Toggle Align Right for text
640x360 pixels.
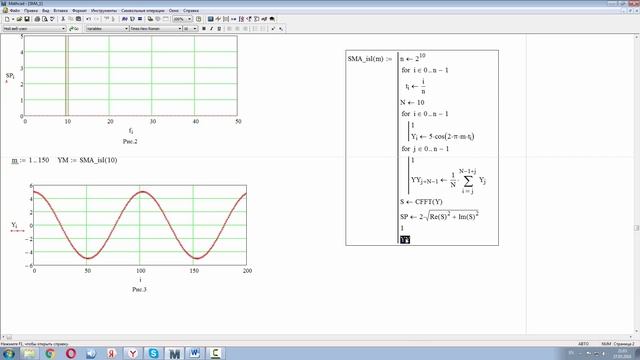point(245,29)
